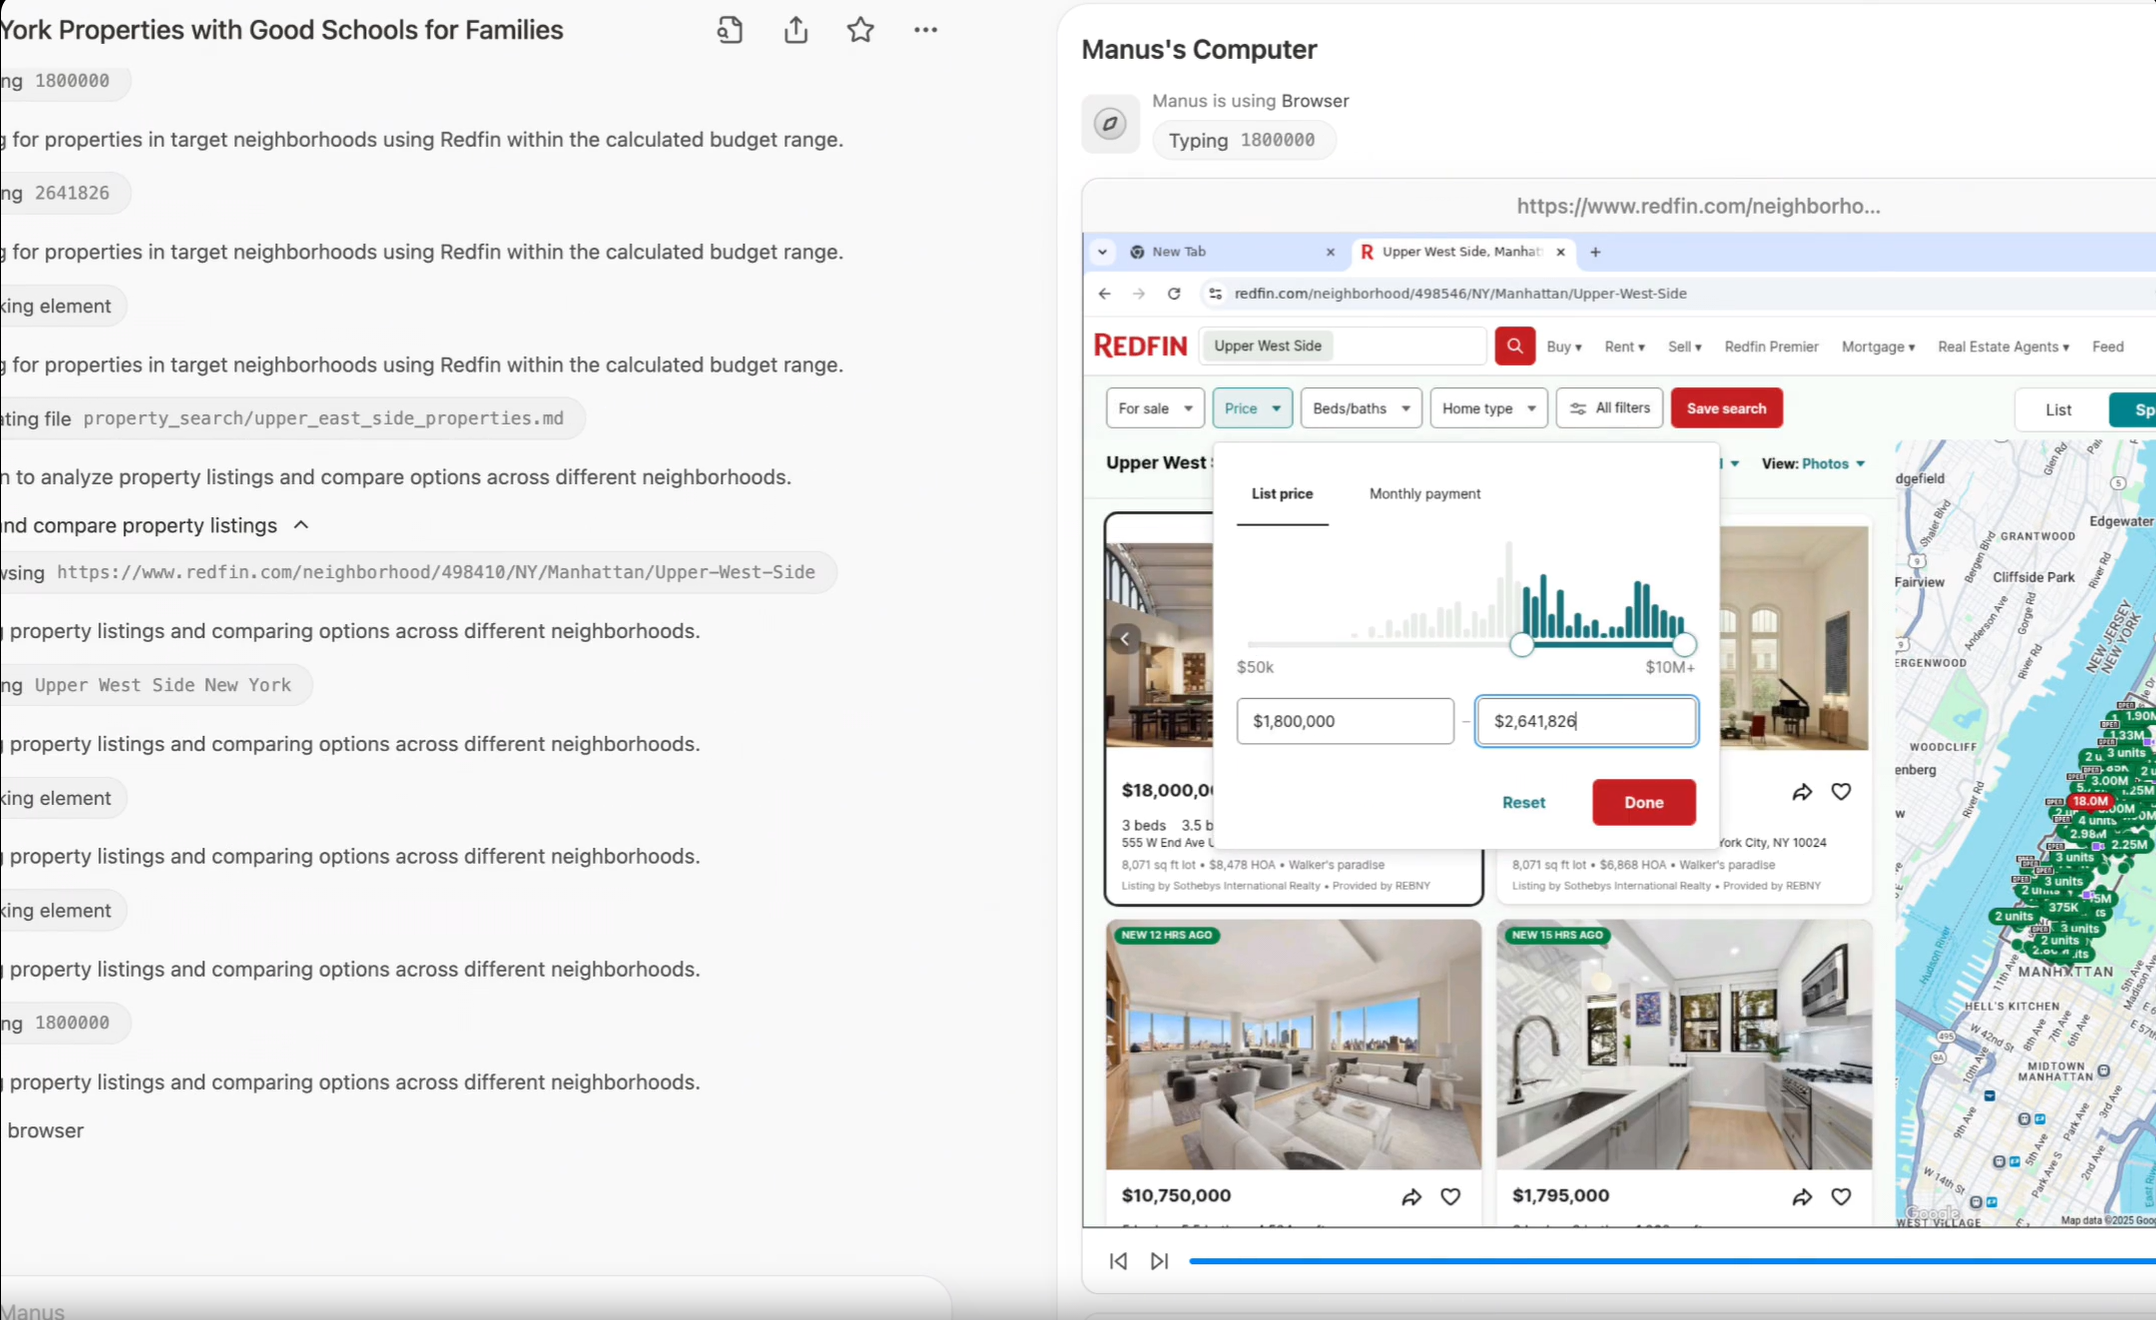Click the Upper-West-Side browsing URL chip
Viewport: 2156px width, 1320px height.
pos(418,572)
